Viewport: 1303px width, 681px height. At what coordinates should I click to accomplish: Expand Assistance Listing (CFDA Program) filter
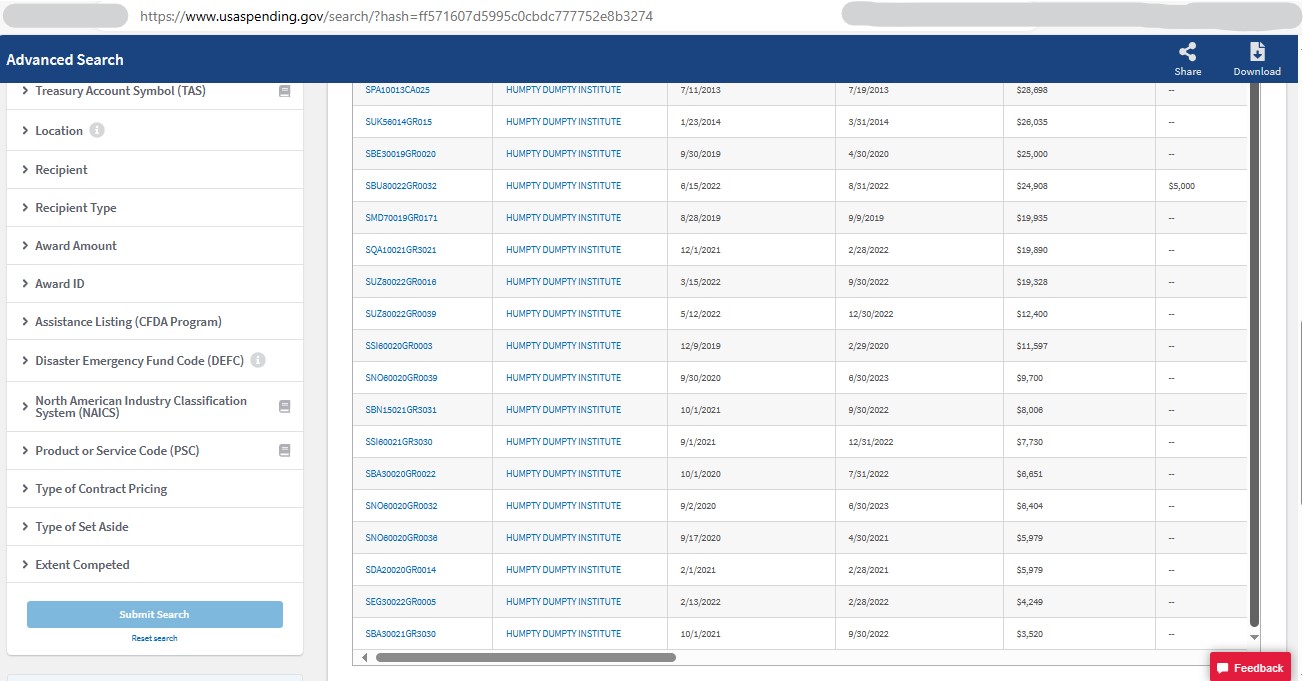[x=128, y=322]
